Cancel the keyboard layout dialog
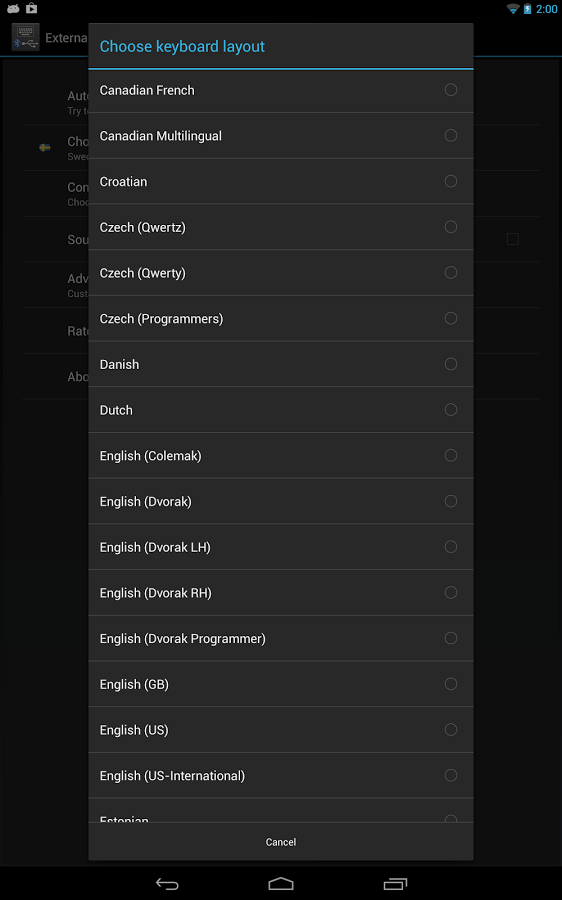This screenshot has height=900, width=562. click(281, 842)
